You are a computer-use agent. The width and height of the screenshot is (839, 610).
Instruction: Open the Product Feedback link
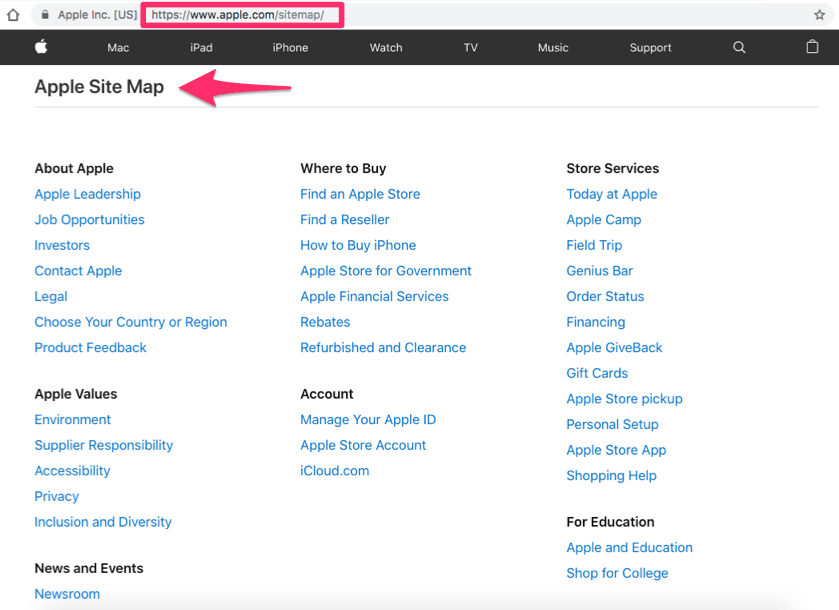90,348
